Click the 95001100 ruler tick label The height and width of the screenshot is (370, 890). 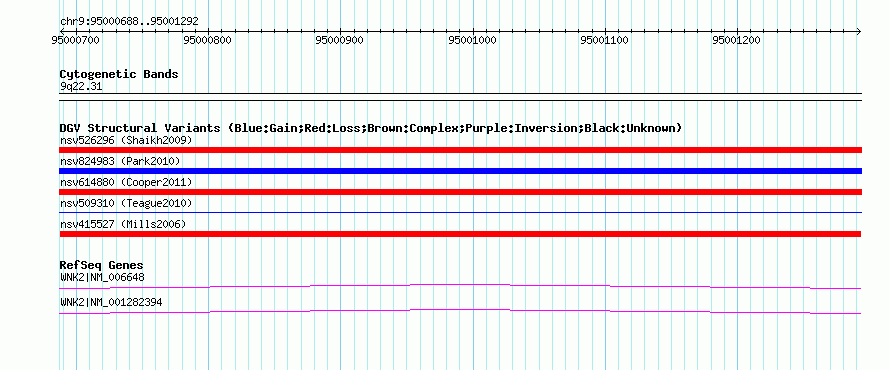pyautogui.click(x=605, y=40)
